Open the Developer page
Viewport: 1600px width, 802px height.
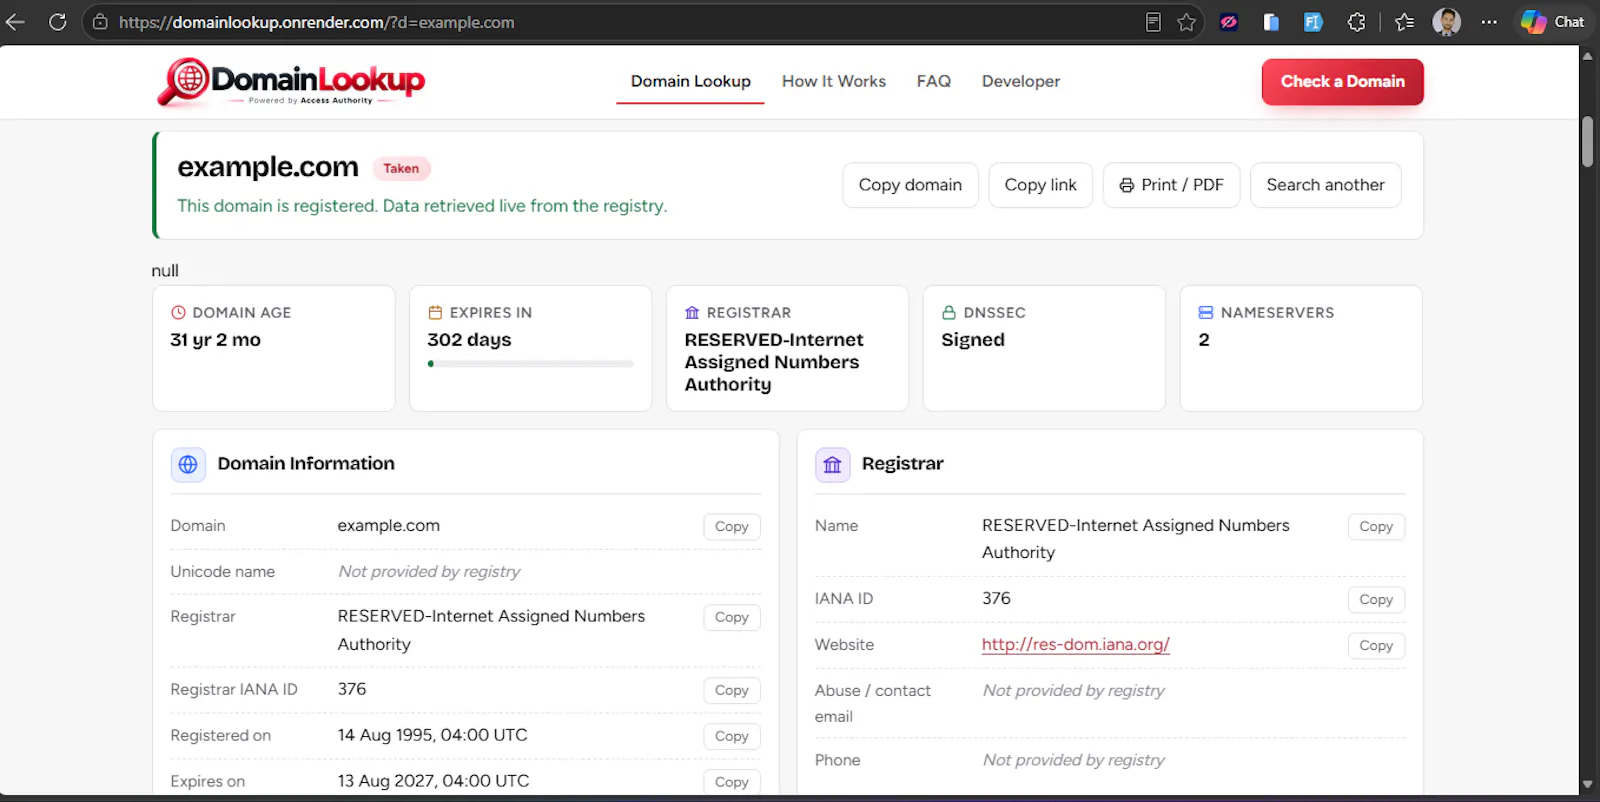pos(1021,82)
